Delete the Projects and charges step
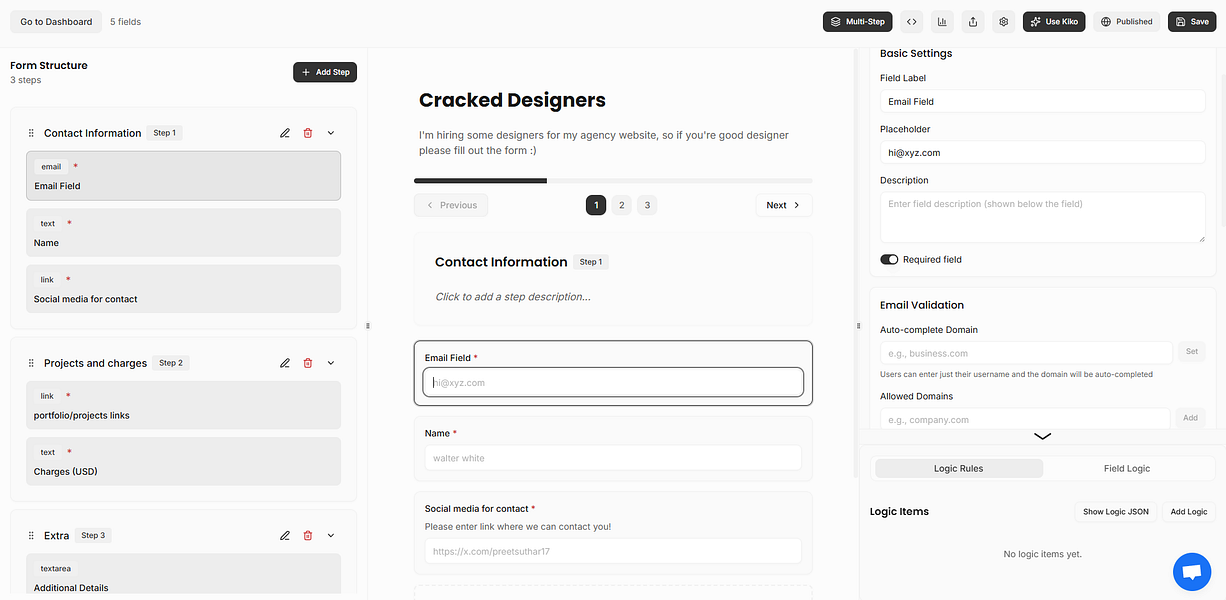 tap(308, 363)
